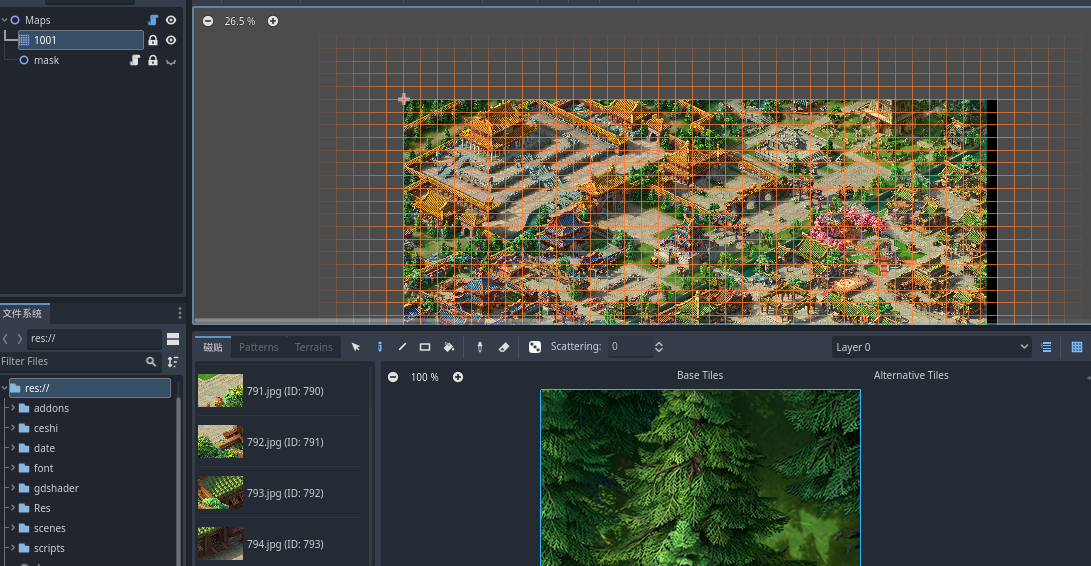Image resolution: width=1091 pixels, height=566 pixels.
Task: Click the Filter Files magnifier icon
Action: coord(151,361)
